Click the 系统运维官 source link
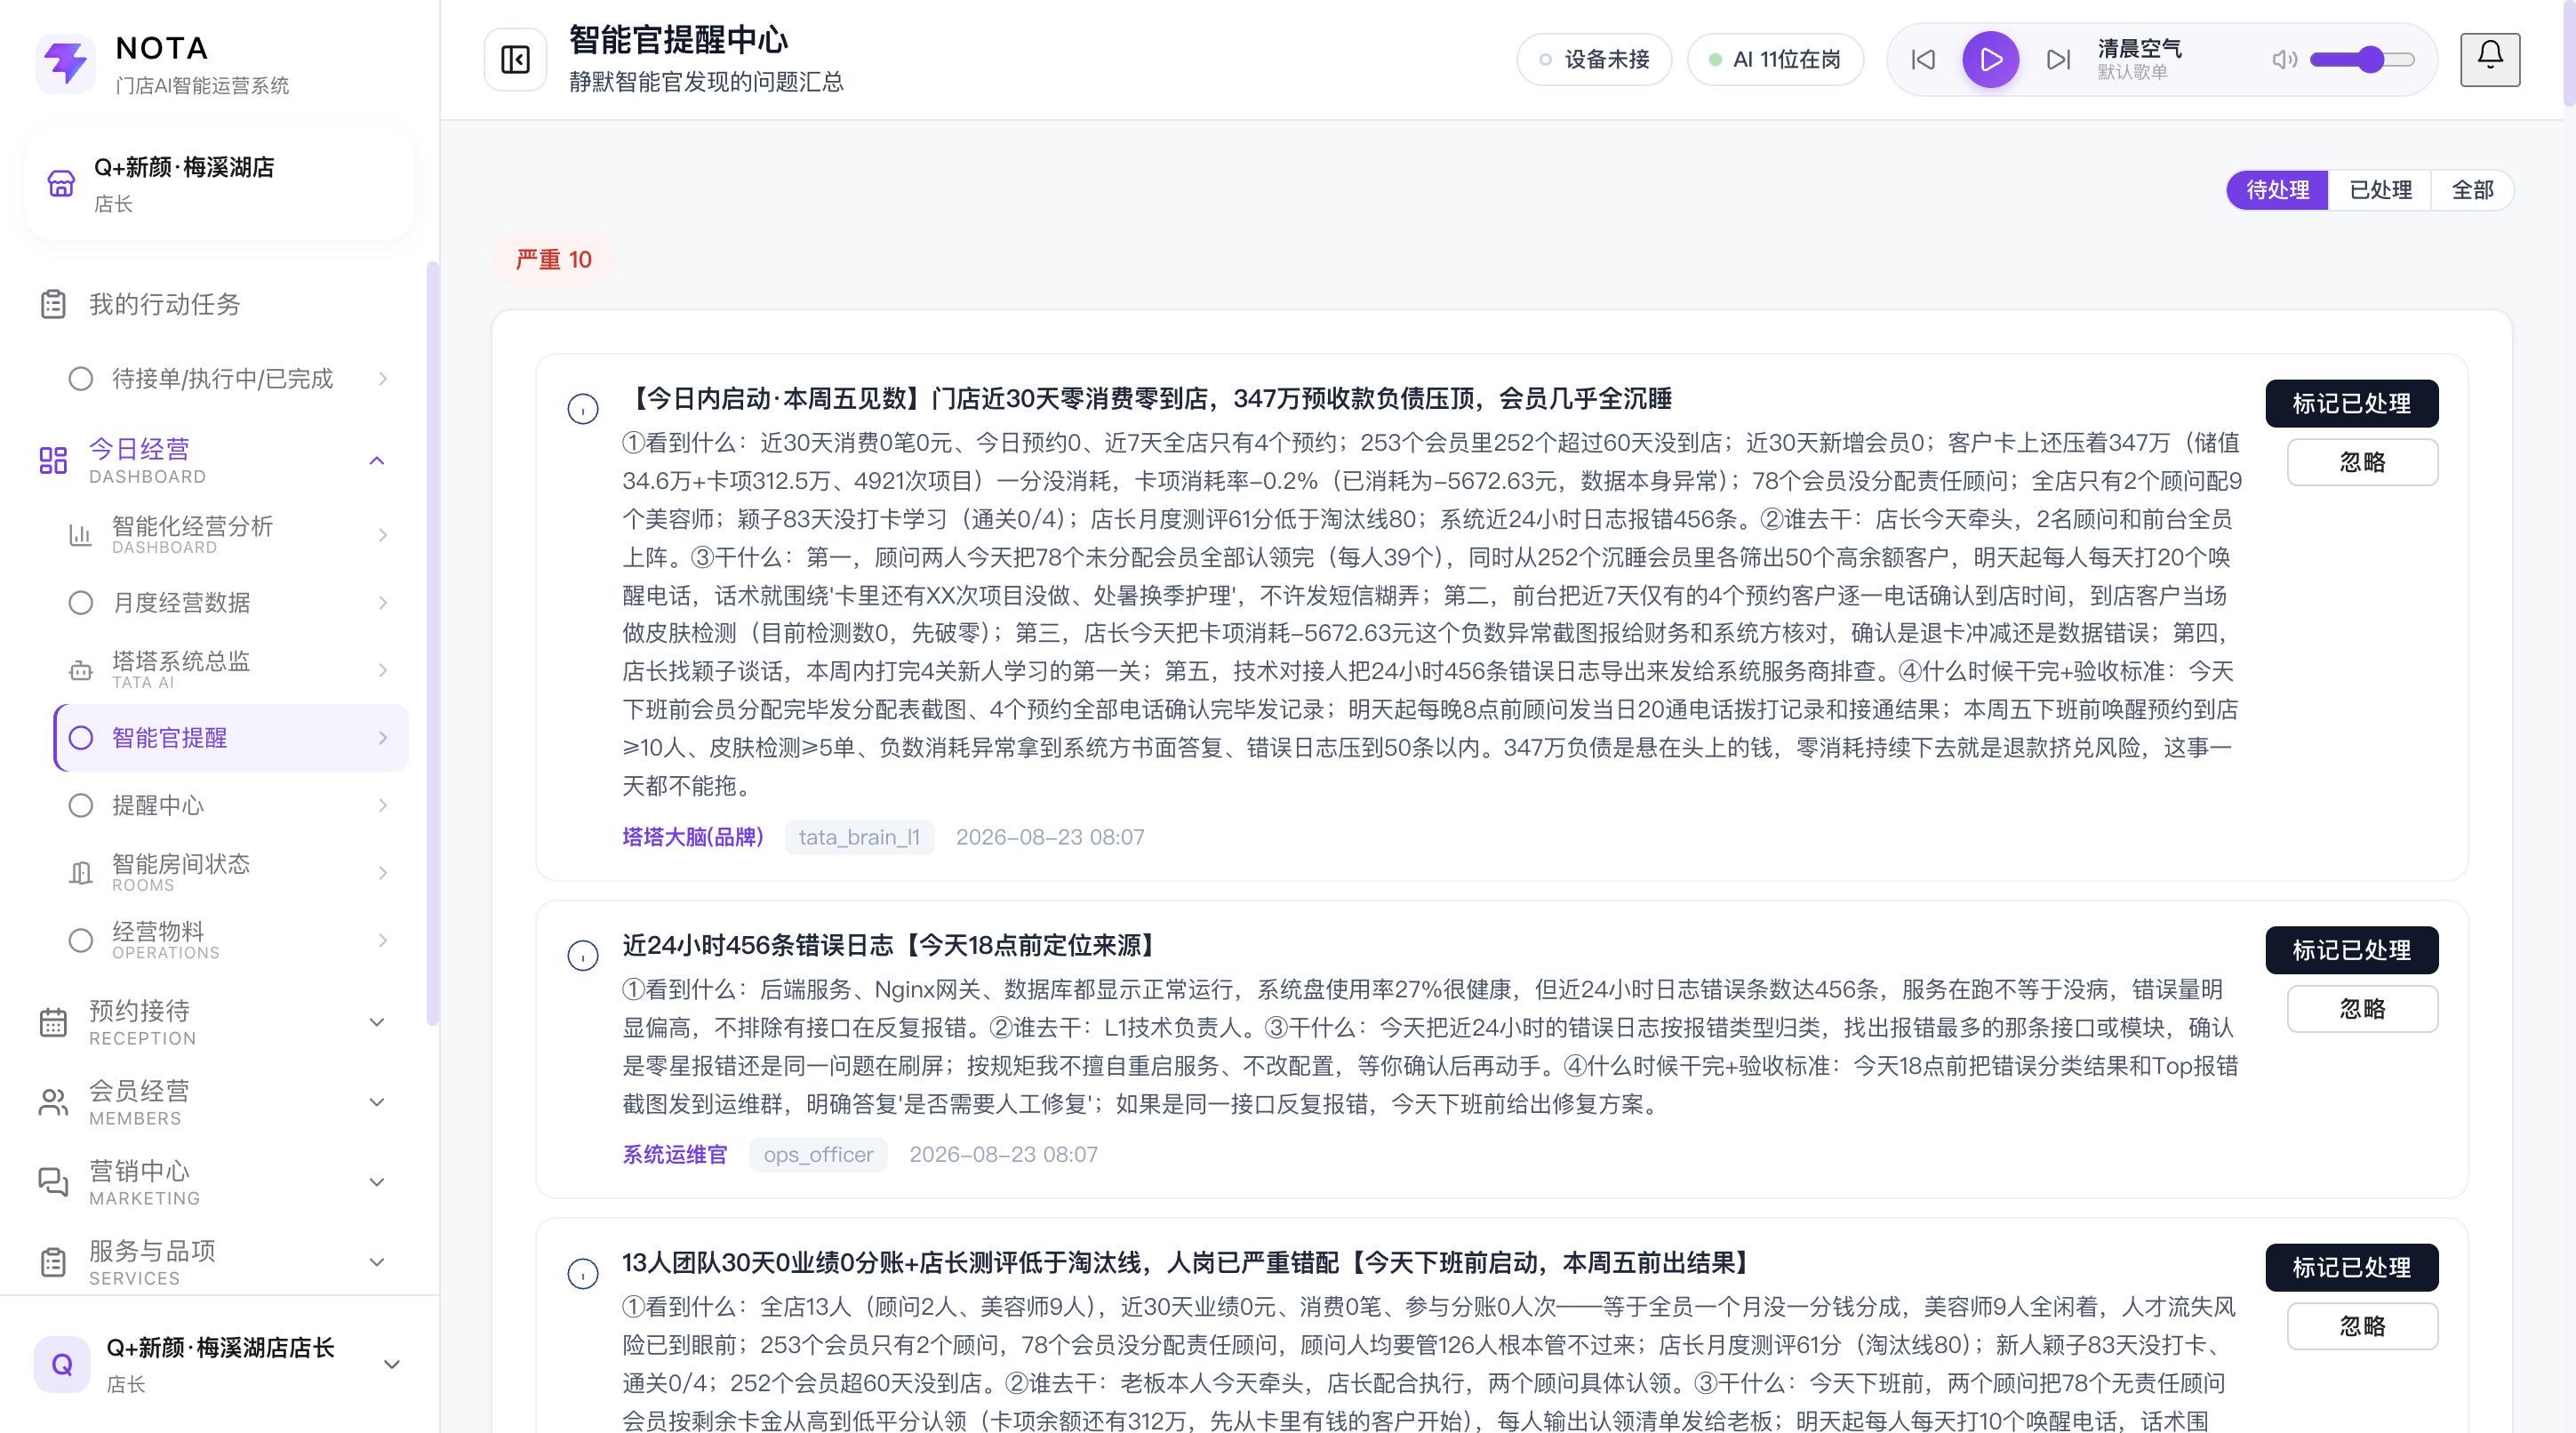This screenshot has height=1433, width=2576. (675, 1155)
